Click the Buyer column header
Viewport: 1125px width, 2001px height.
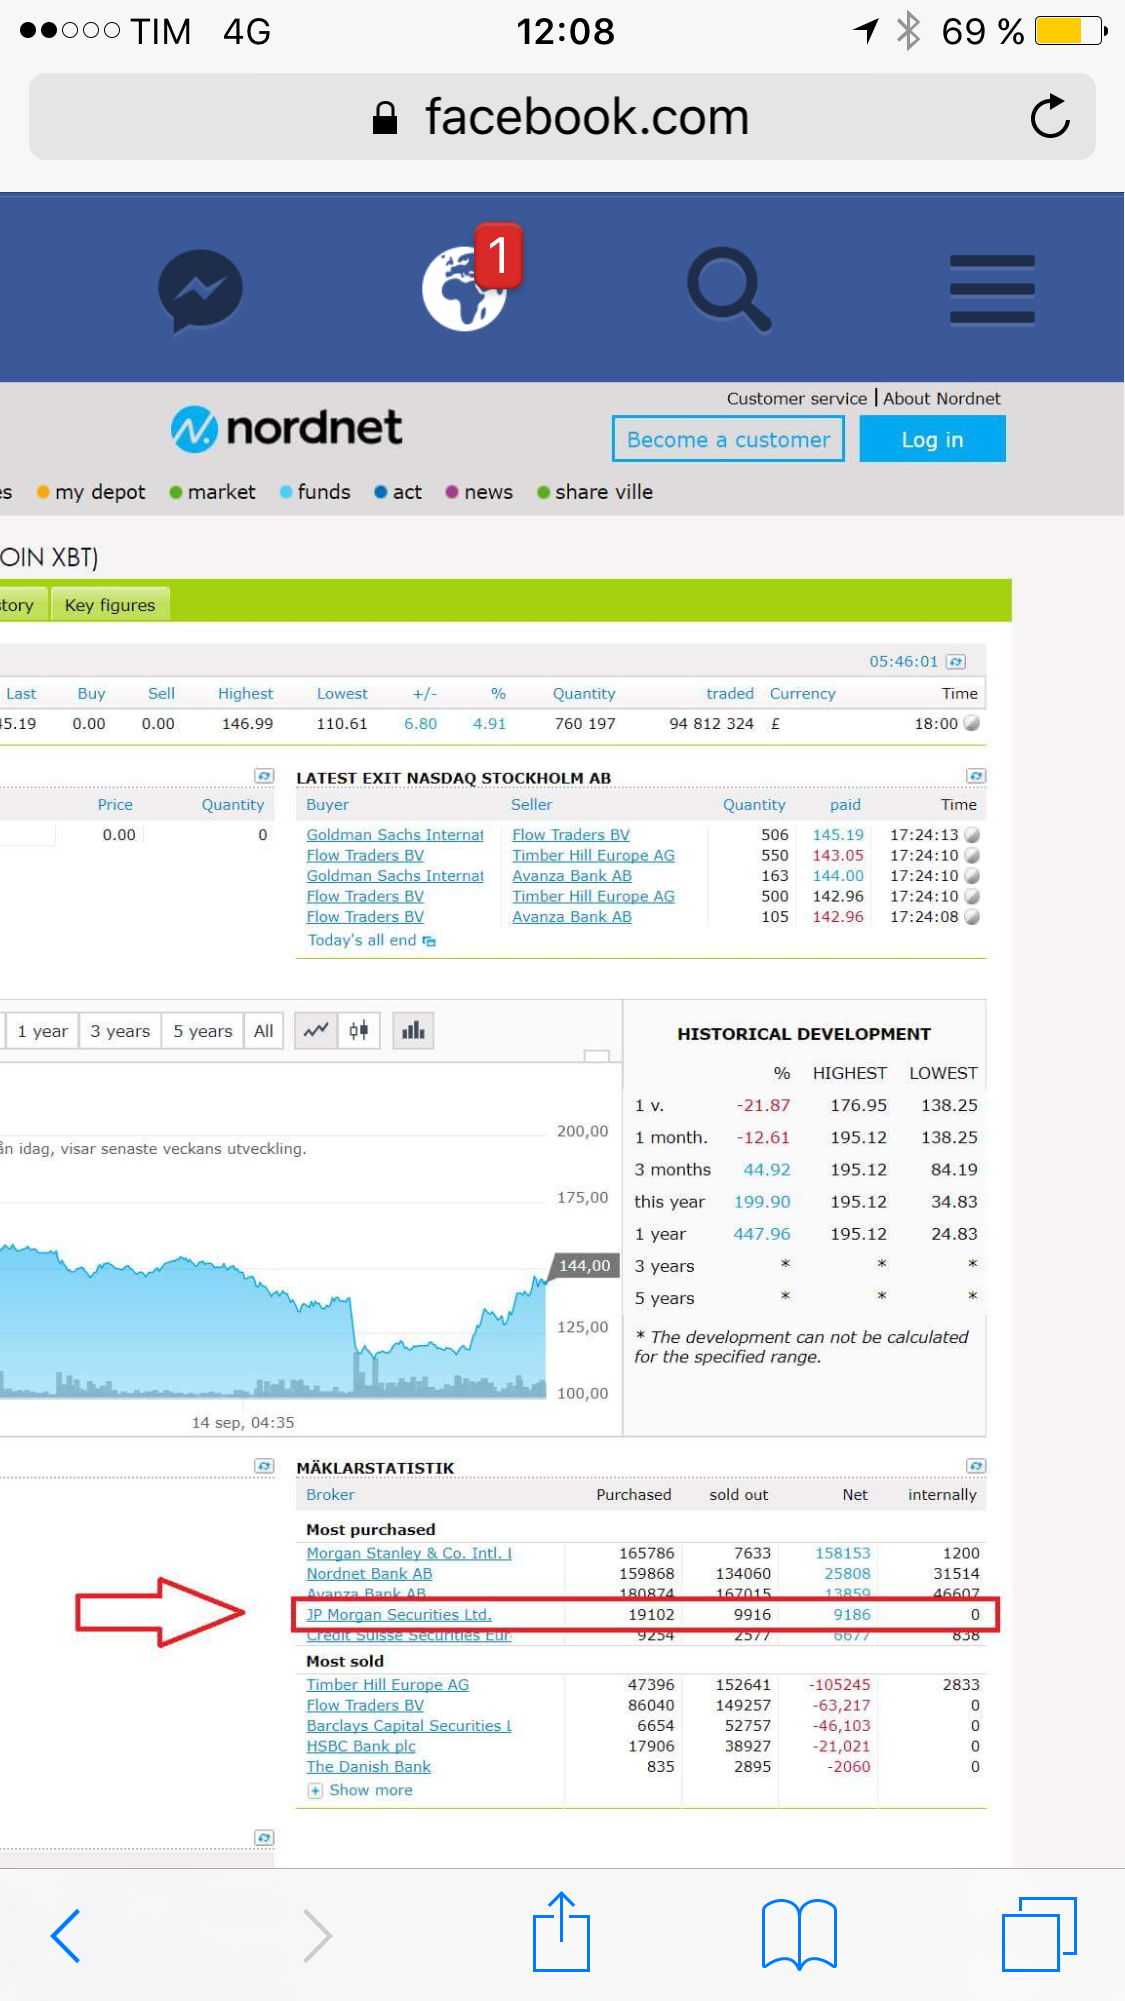pos(327,804)
